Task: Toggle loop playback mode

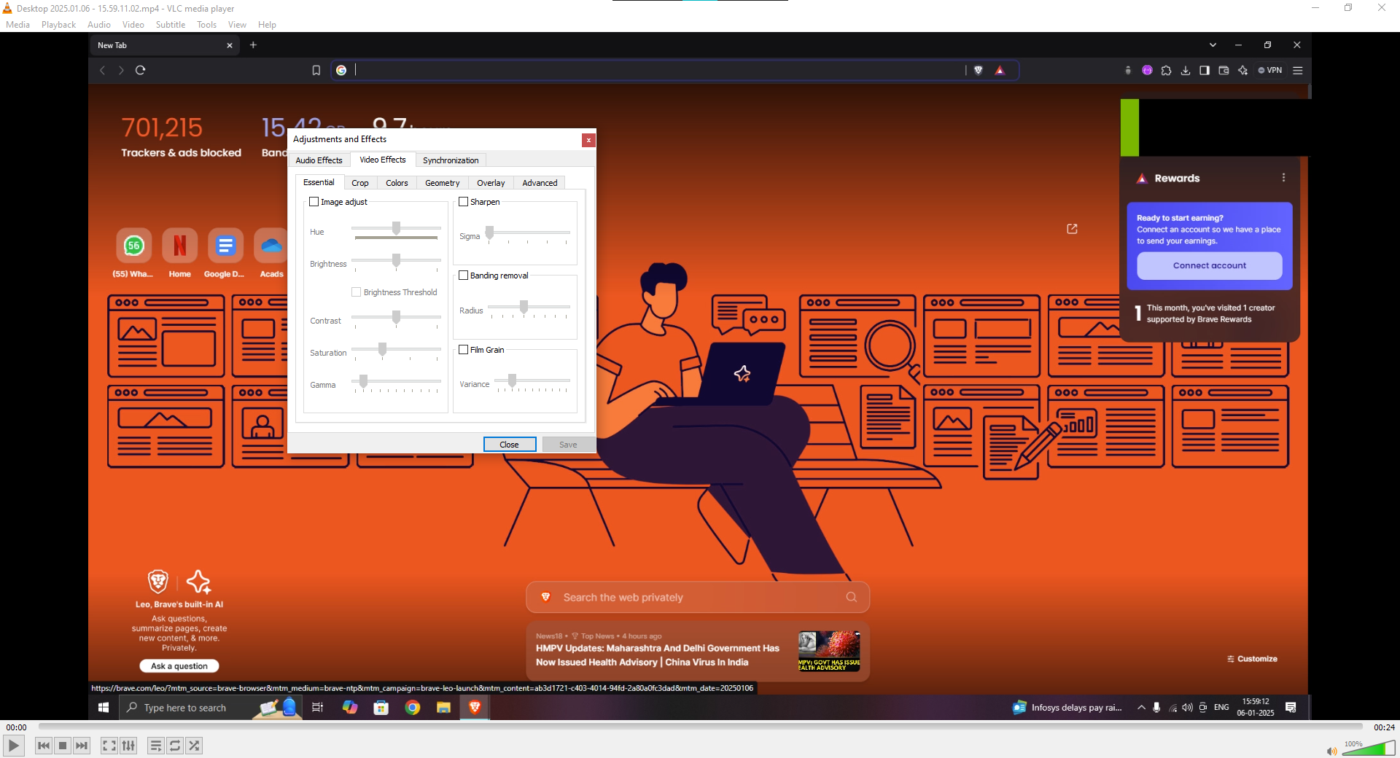Action: click(175, 746)
